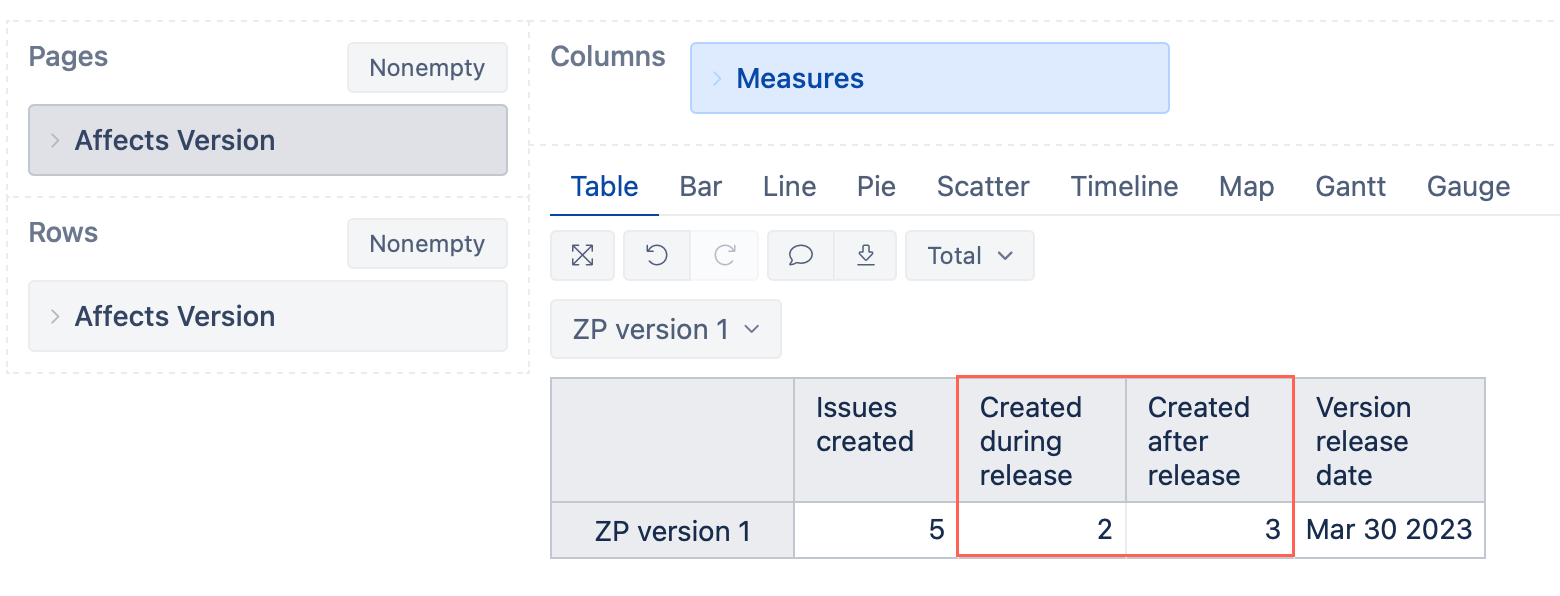Expand the Measures dimension chevron
This screenshot has width=1560, height=596.
coord(717,79)
